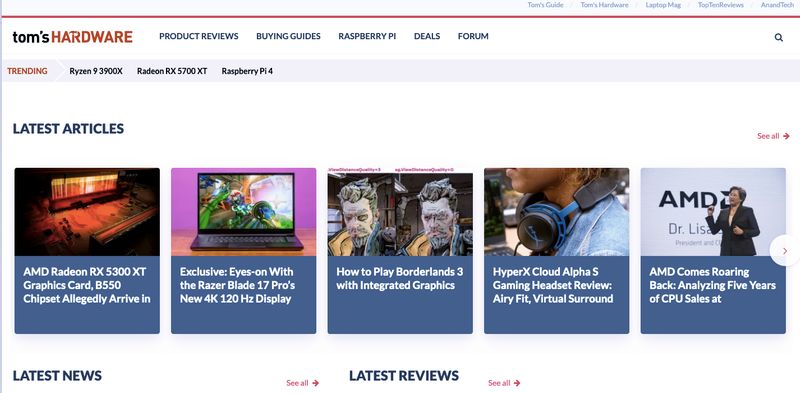The width and height of the screenshot is (800, 393).
Task: Read Exclusive Eyes-on Razer Blade headline
Action: pyautogui.click(x=237, y=285)
